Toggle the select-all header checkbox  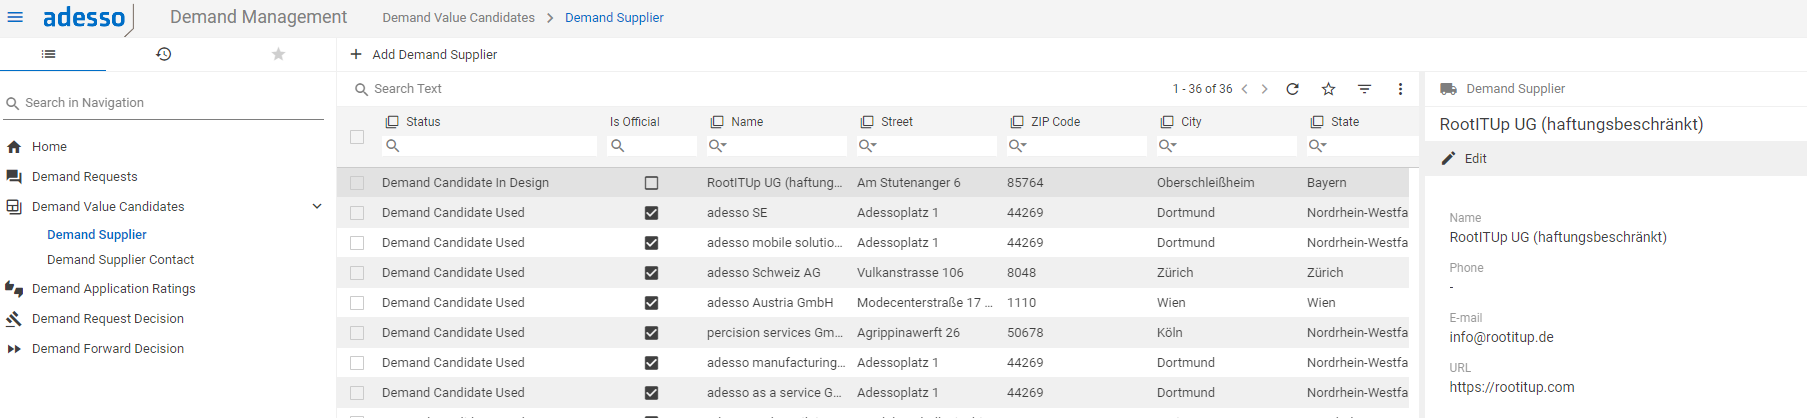(x=357, y=136)
